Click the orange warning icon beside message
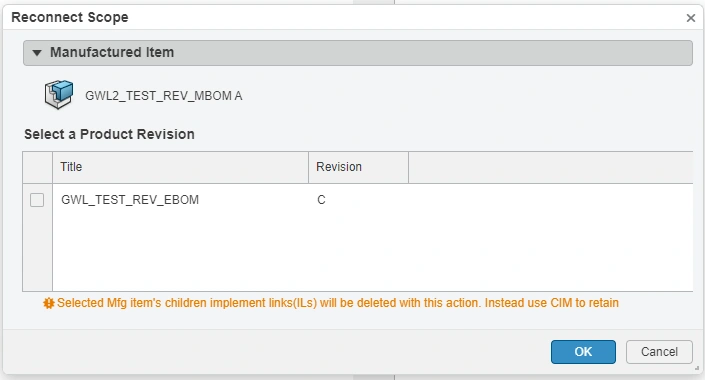The width and height of the screenshot is (705, 380). 49,303
